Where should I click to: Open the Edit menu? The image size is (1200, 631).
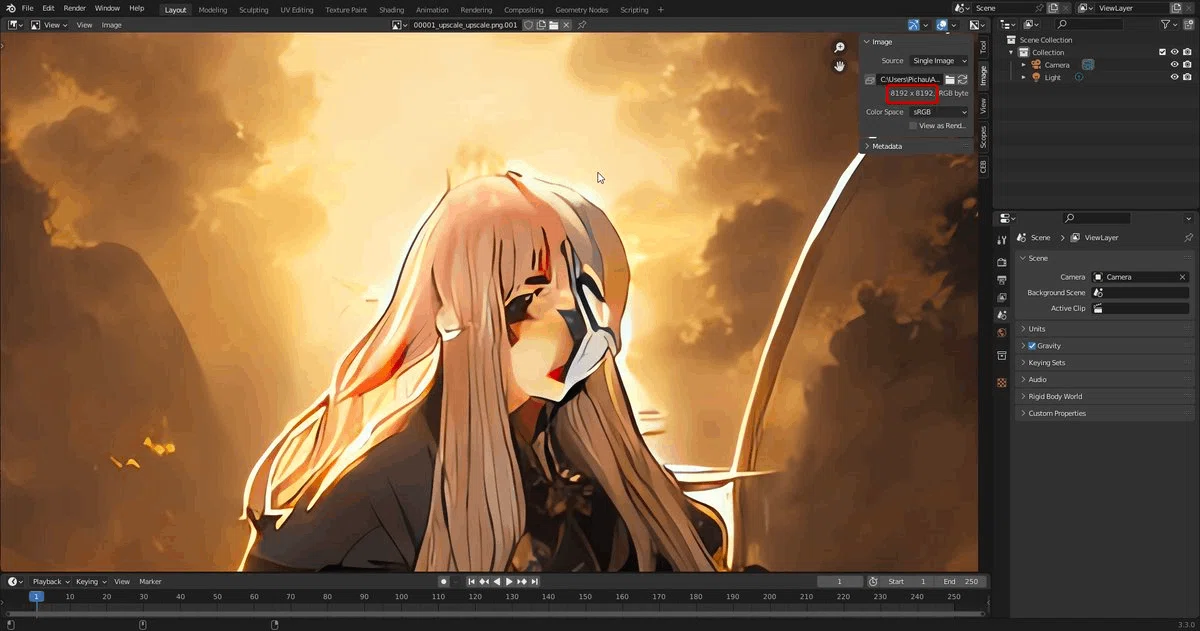pos(48,8)
